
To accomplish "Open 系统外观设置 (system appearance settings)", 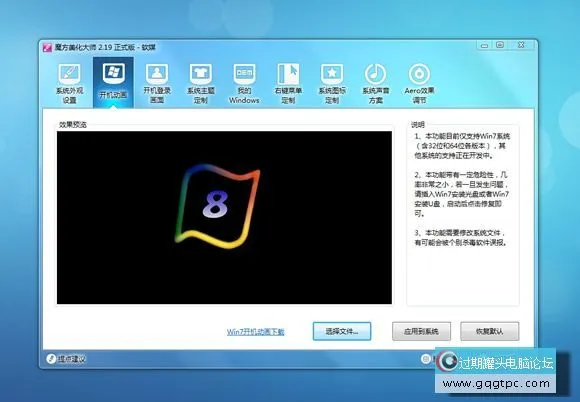I will 70,83.
